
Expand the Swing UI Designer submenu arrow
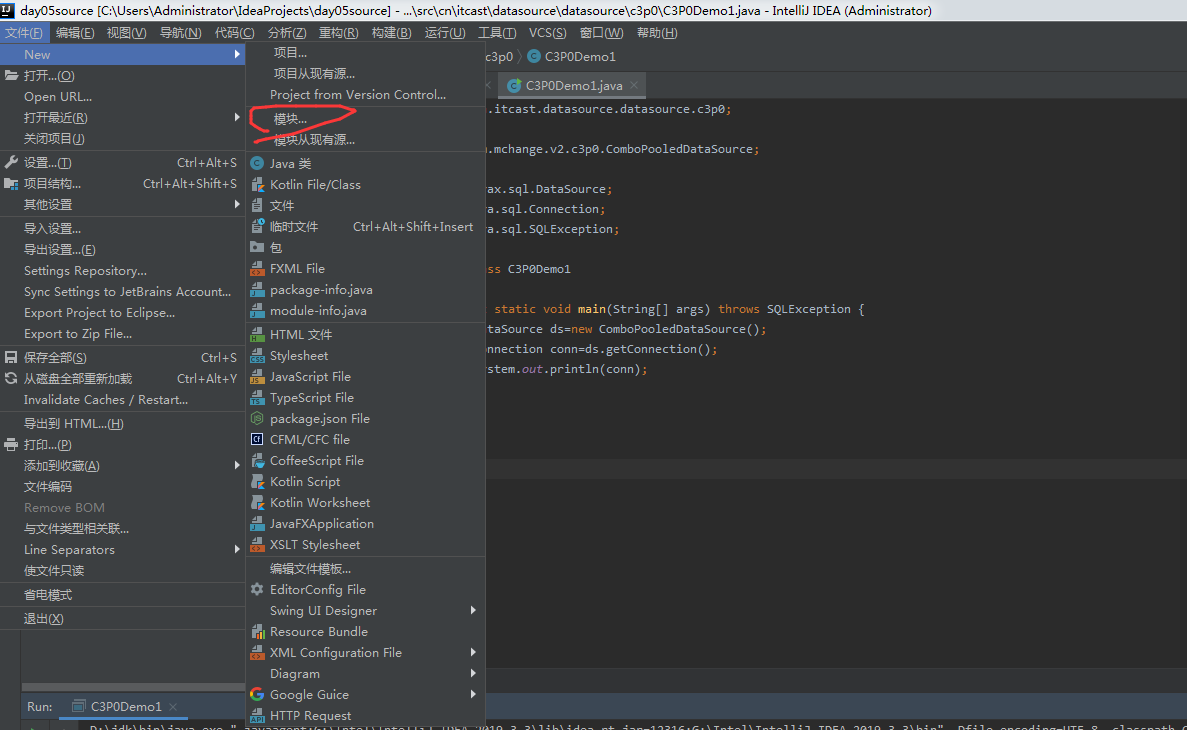[x=473, y=610]
